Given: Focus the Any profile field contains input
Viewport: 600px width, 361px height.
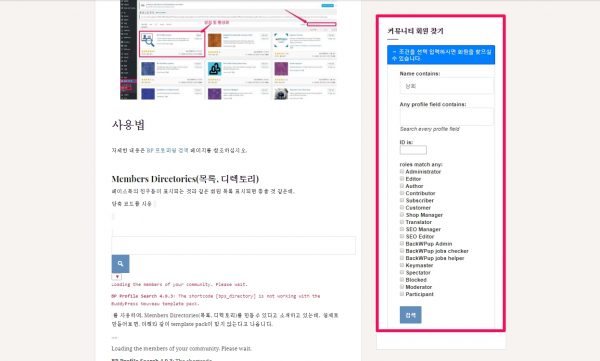Looking at the screenshot, I should point(447,117).
